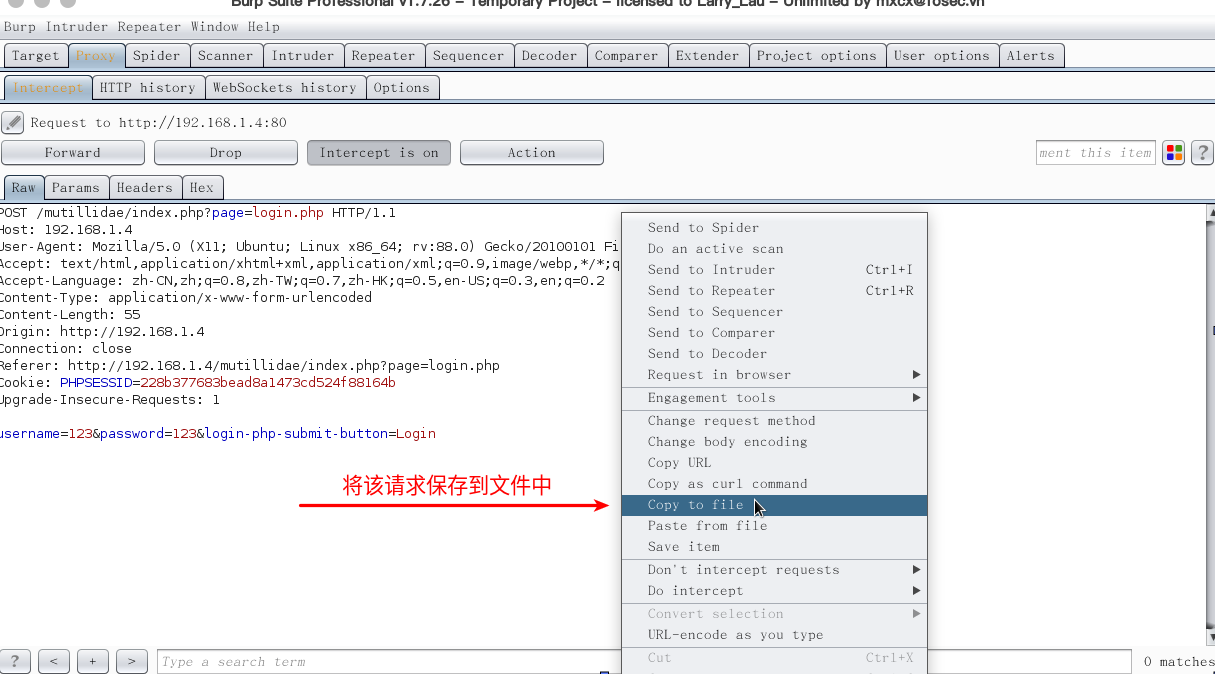Open the Action dropdown button
The image size is (1215, 674).
(532, 153)
